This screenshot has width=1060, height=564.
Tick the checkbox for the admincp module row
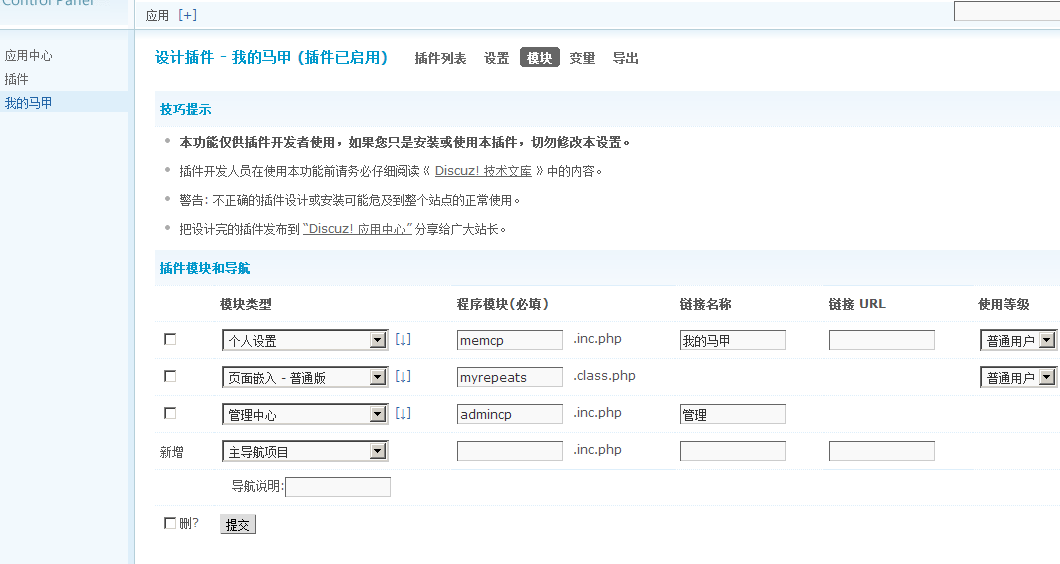click(x=170, y=414)
